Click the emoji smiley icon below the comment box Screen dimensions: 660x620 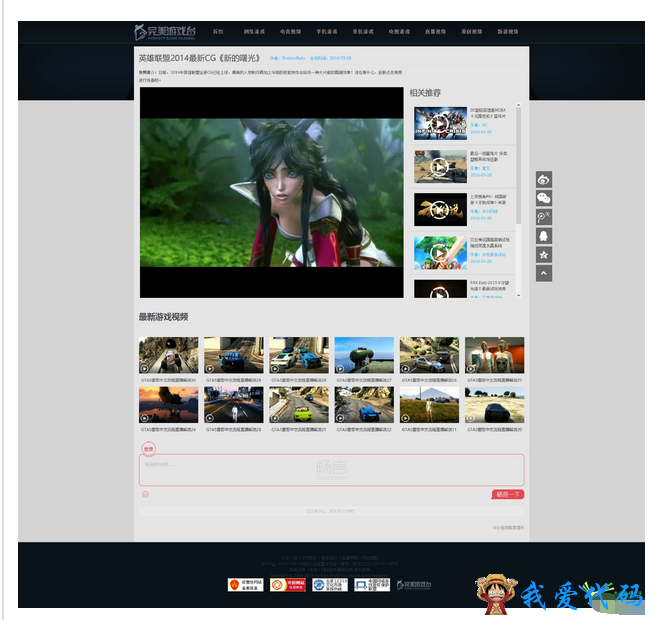click(145, 494)
